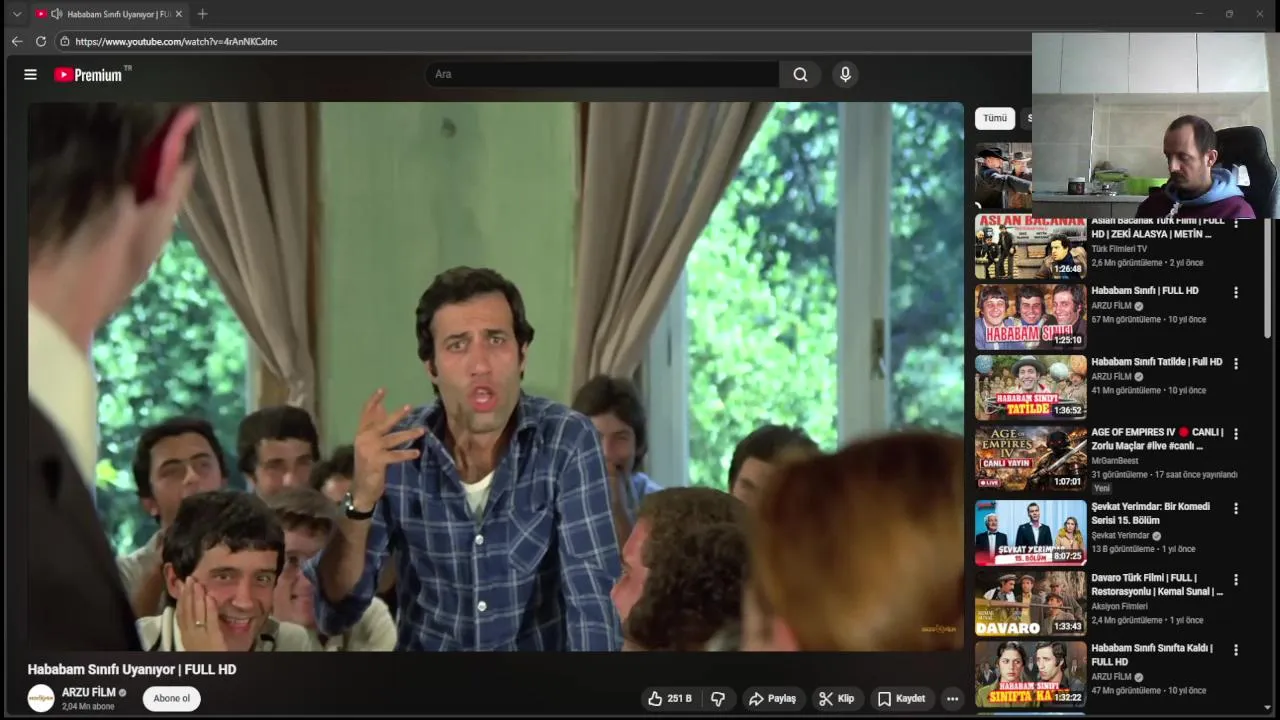The width and height of the screenshot is (1280, 720).
Task: Open options menu for Hababam Sınıfı FULL HD
Action: [1236, 293]
